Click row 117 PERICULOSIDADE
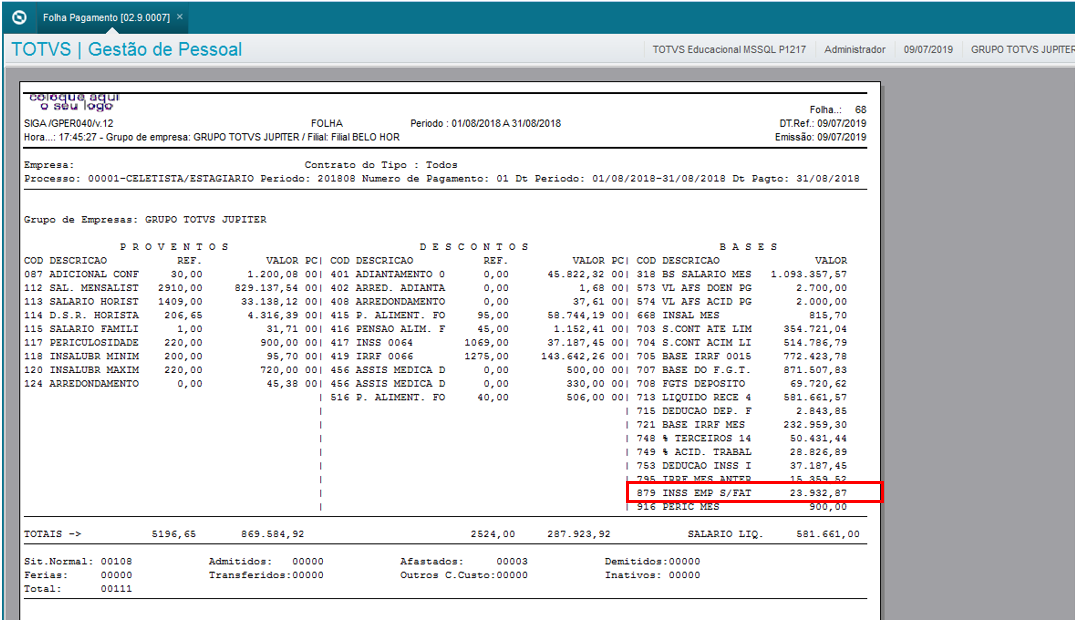The image size is (1075, 622). [172, 343]
